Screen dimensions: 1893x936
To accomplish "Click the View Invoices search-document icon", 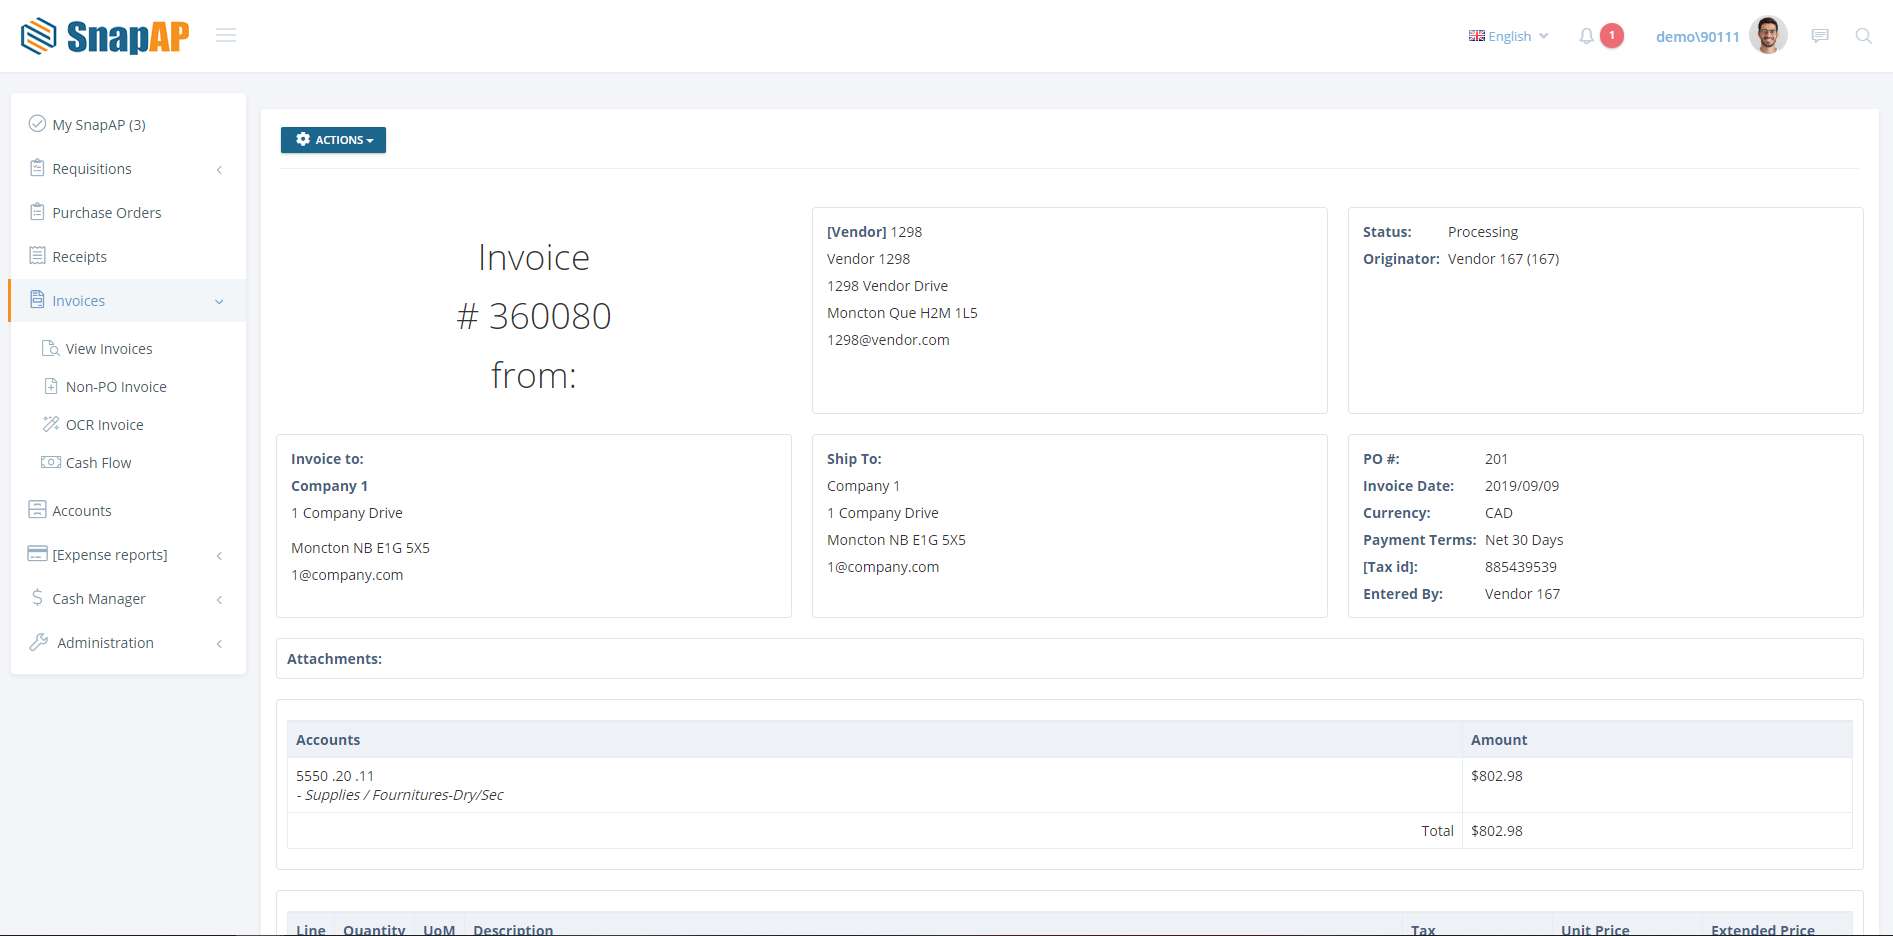I will [50, 348].
